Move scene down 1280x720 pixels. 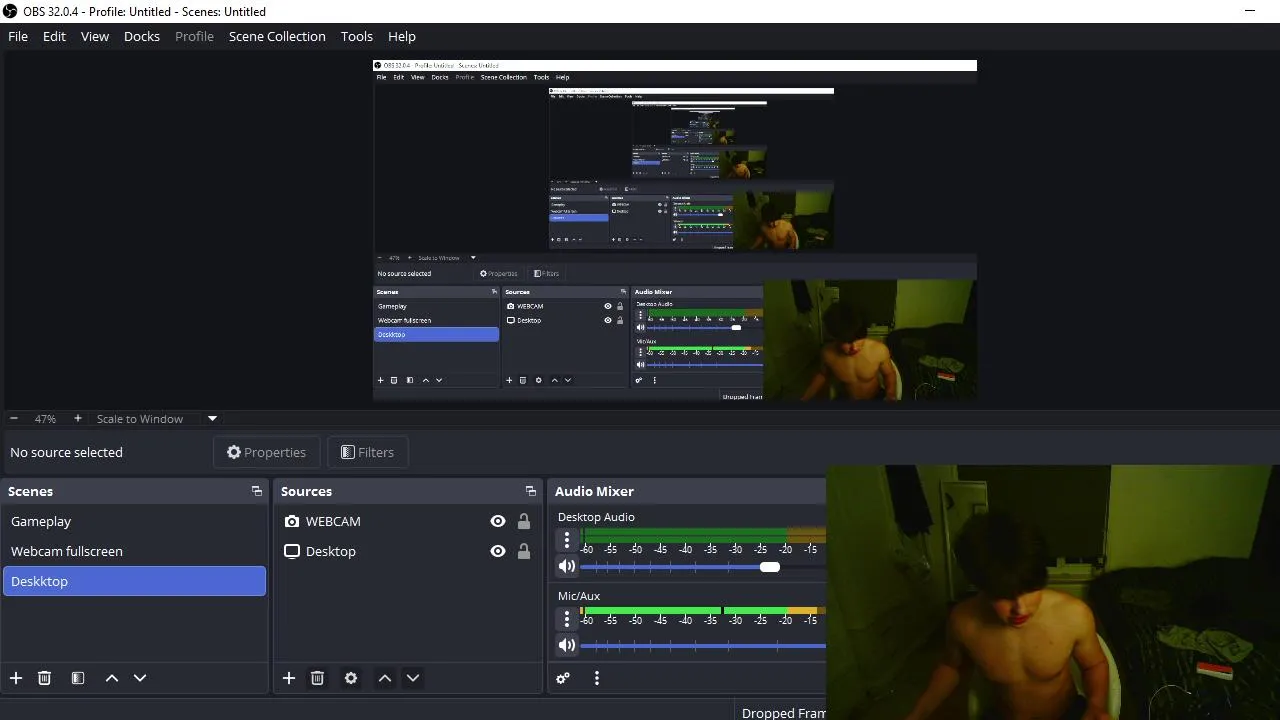140,678
